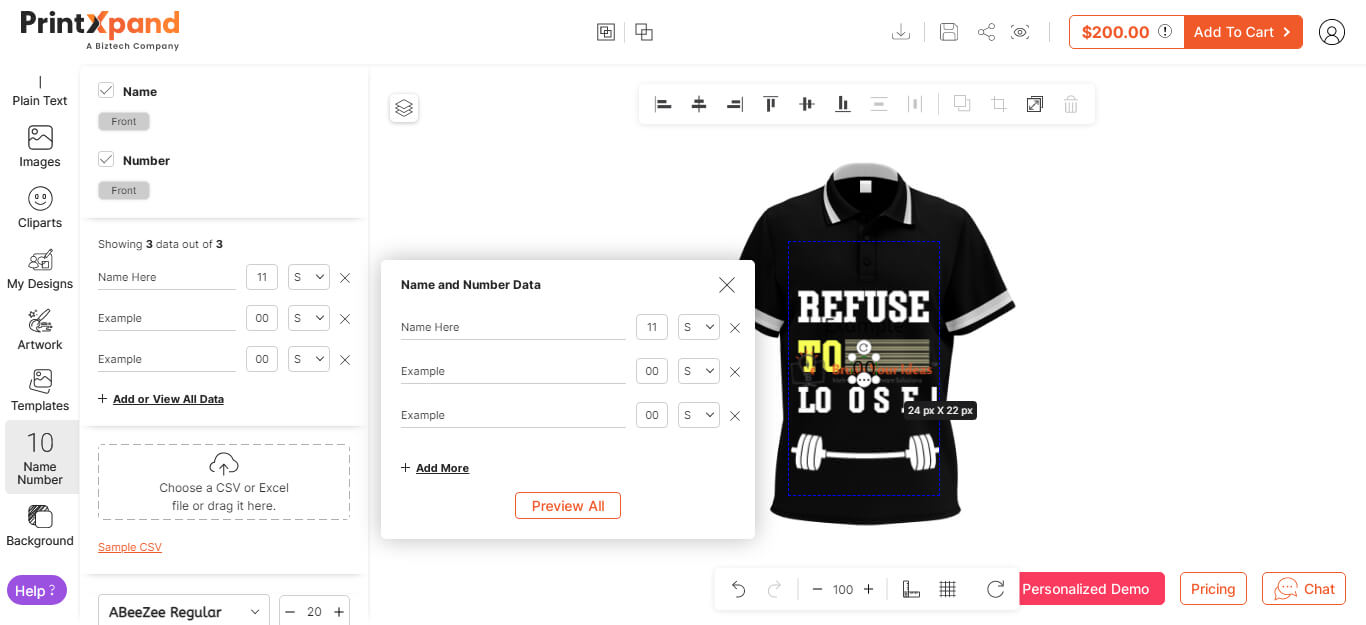Open the Sample CSV link
This screenshot has width=1366, height=625.
click(x=130, y=547)
